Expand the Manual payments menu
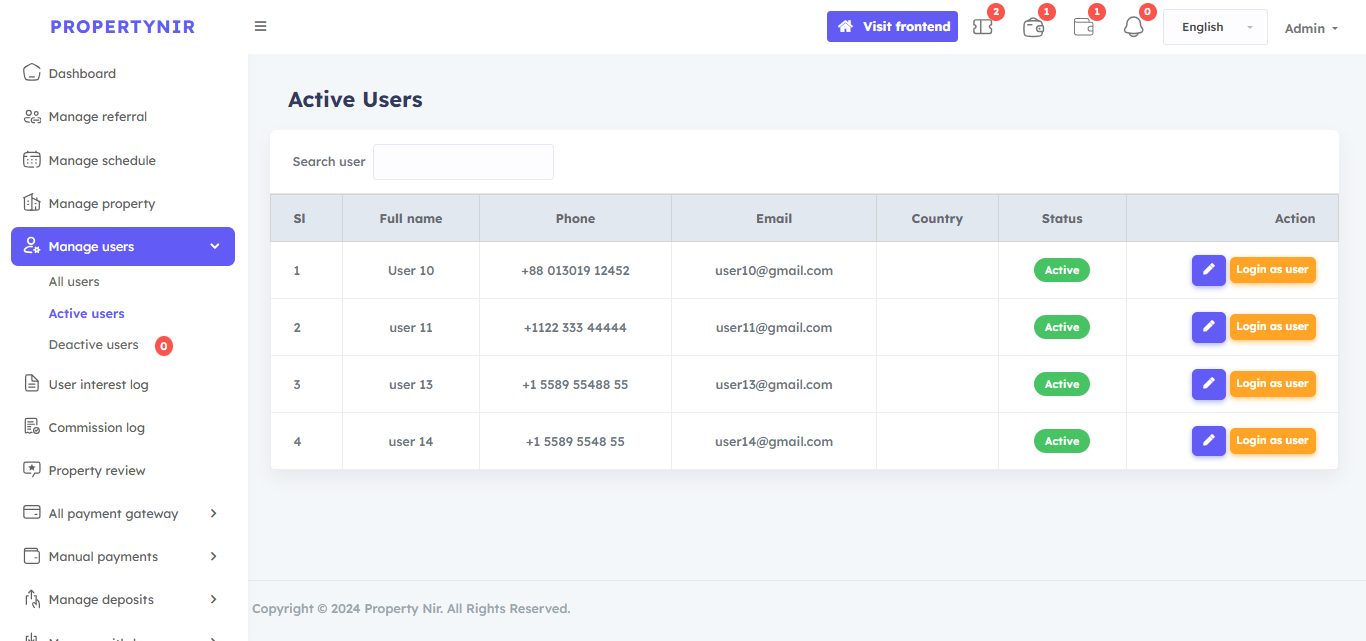Image resolution: width=1366 pixels, height=641 pixels. (x=213, y=556)
